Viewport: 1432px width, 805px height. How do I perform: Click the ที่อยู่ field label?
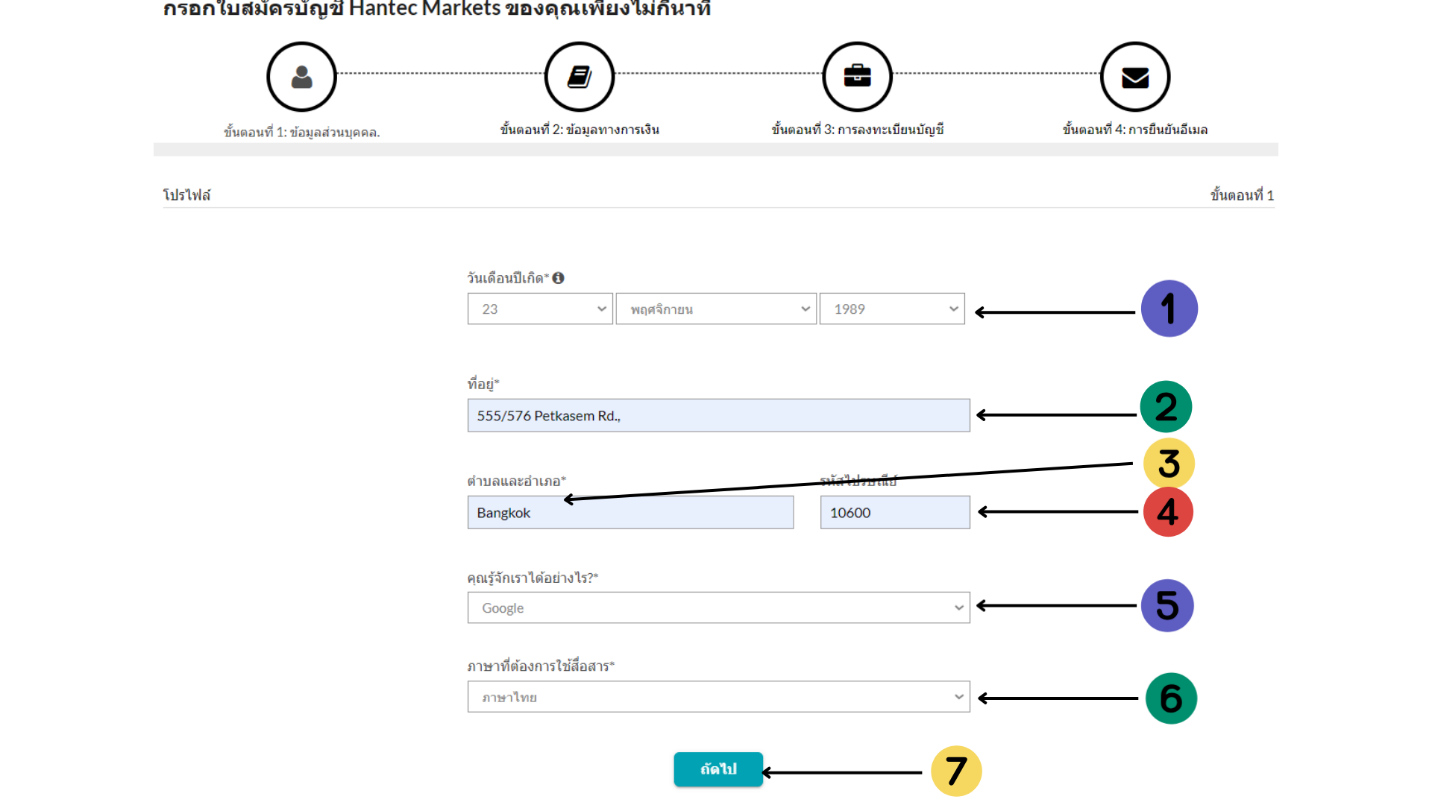coord(483,384)
